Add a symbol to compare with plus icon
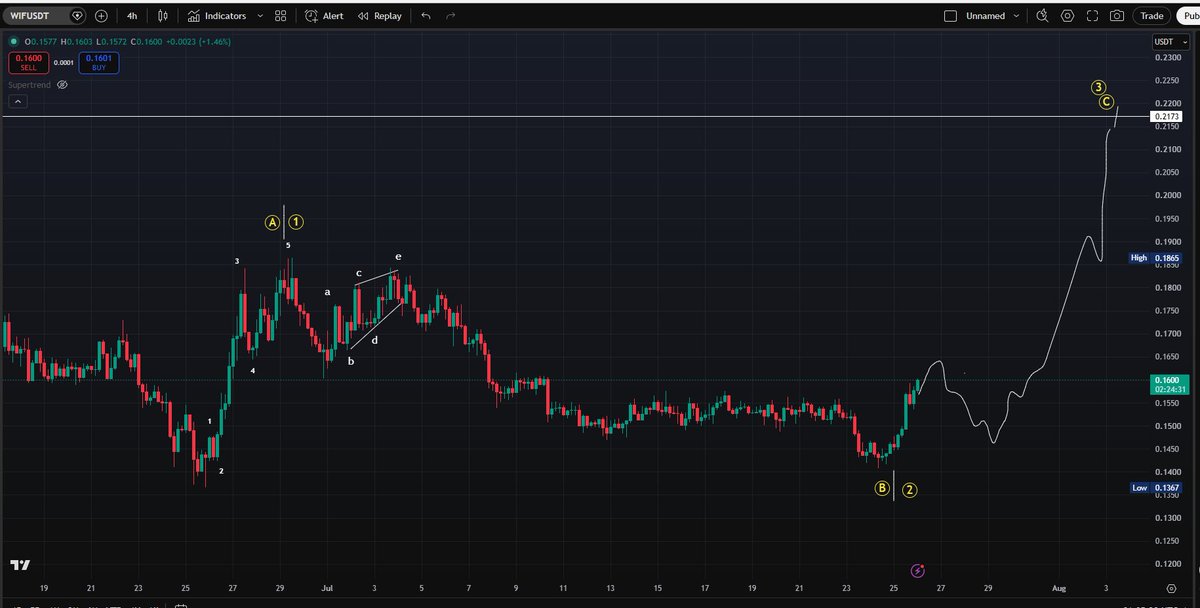Screen dimensions: 1200x608 [101, 16]
